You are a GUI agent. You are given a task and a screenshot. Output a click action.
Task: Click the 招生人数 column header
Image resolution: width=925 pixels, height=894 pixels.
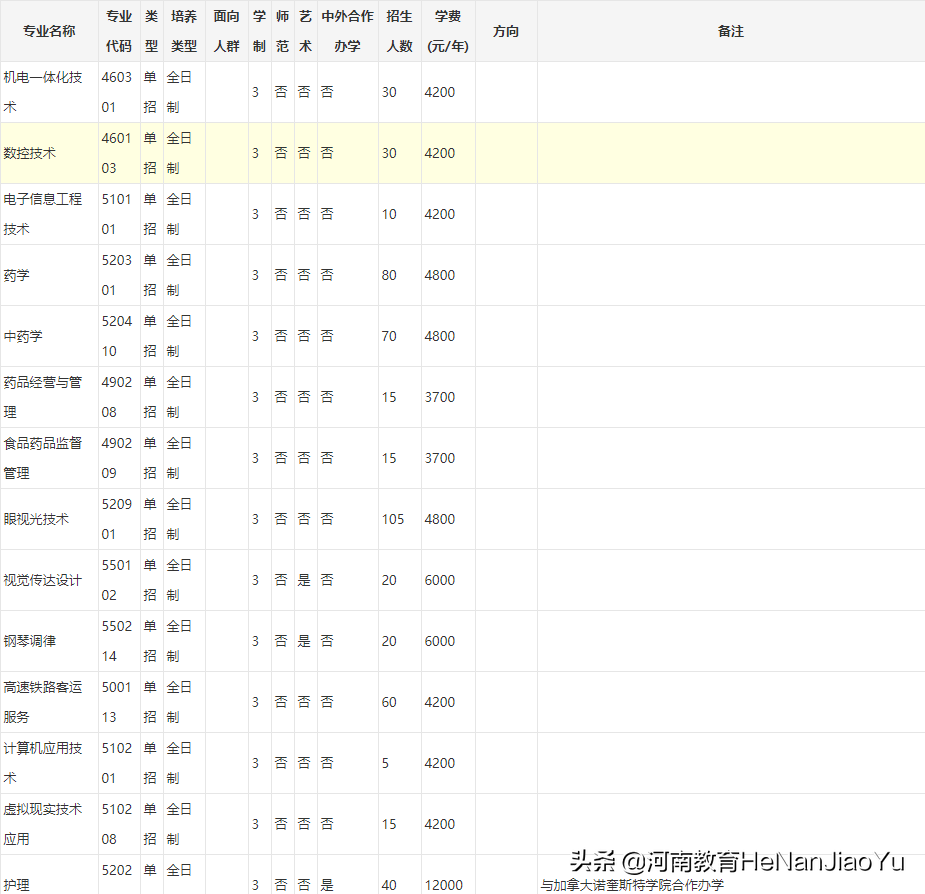(x=399, y=31)
